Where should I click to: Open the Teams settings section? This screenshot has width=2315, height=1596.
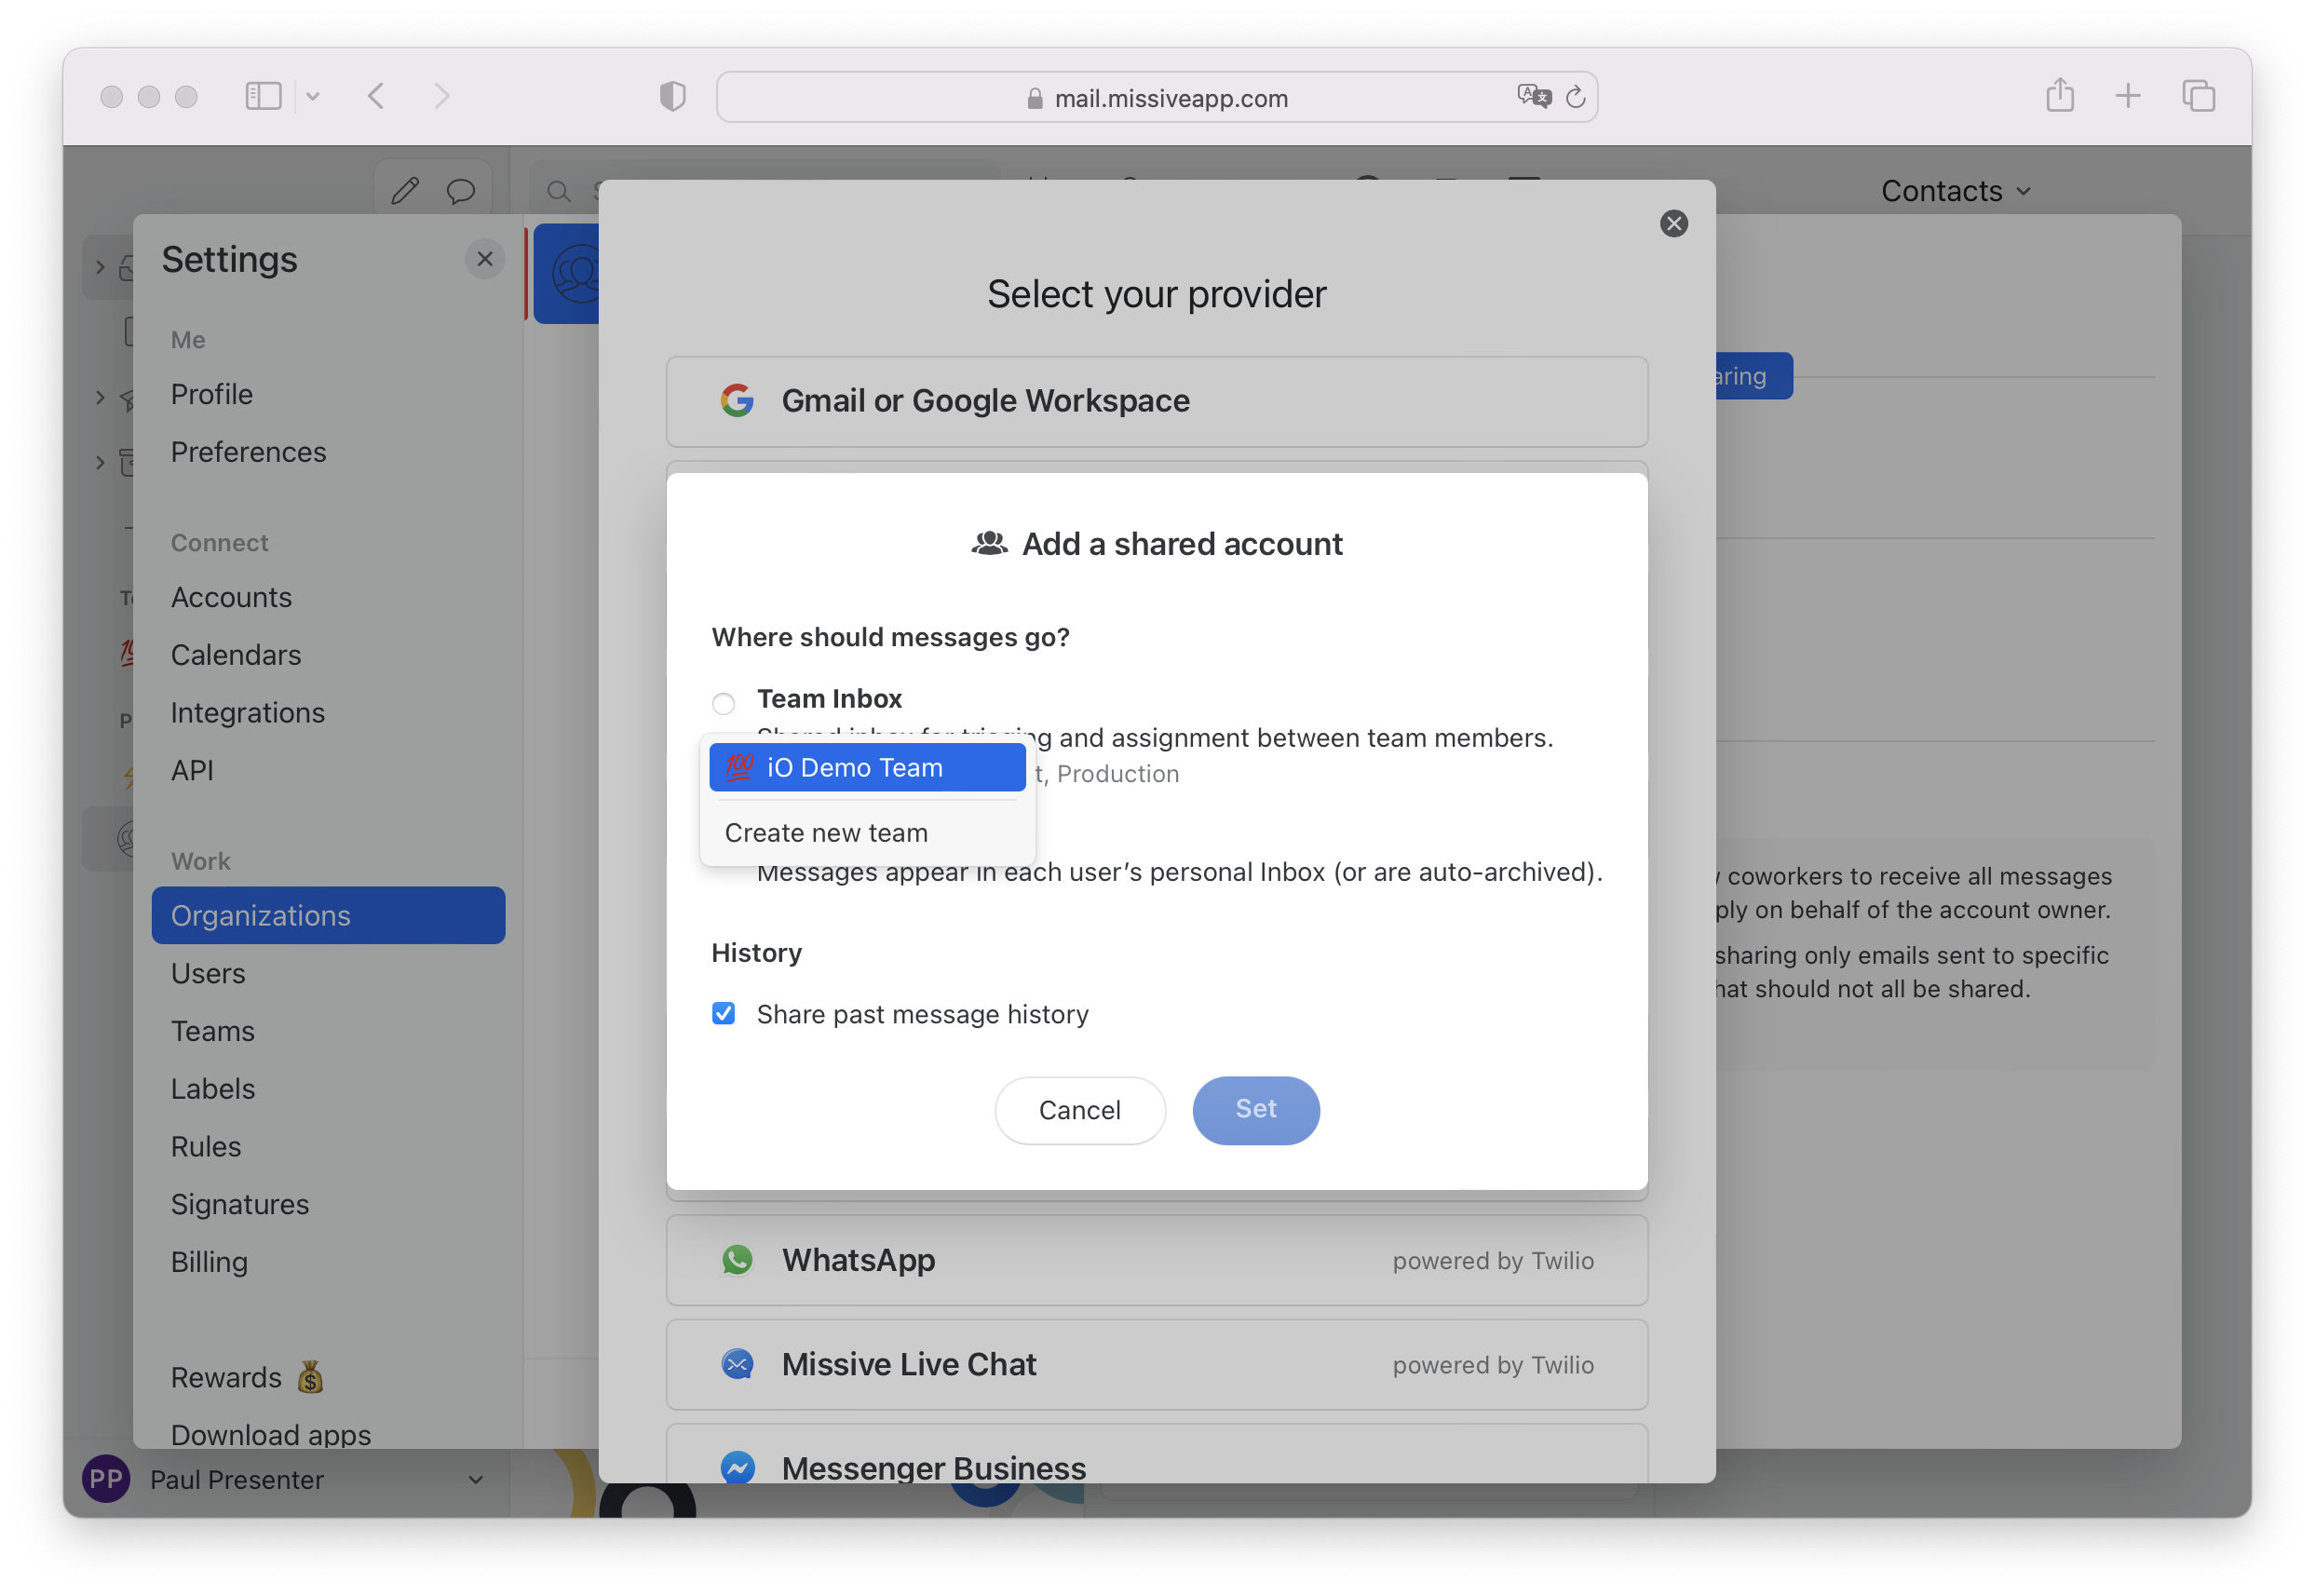click(x=212, y=1031)
